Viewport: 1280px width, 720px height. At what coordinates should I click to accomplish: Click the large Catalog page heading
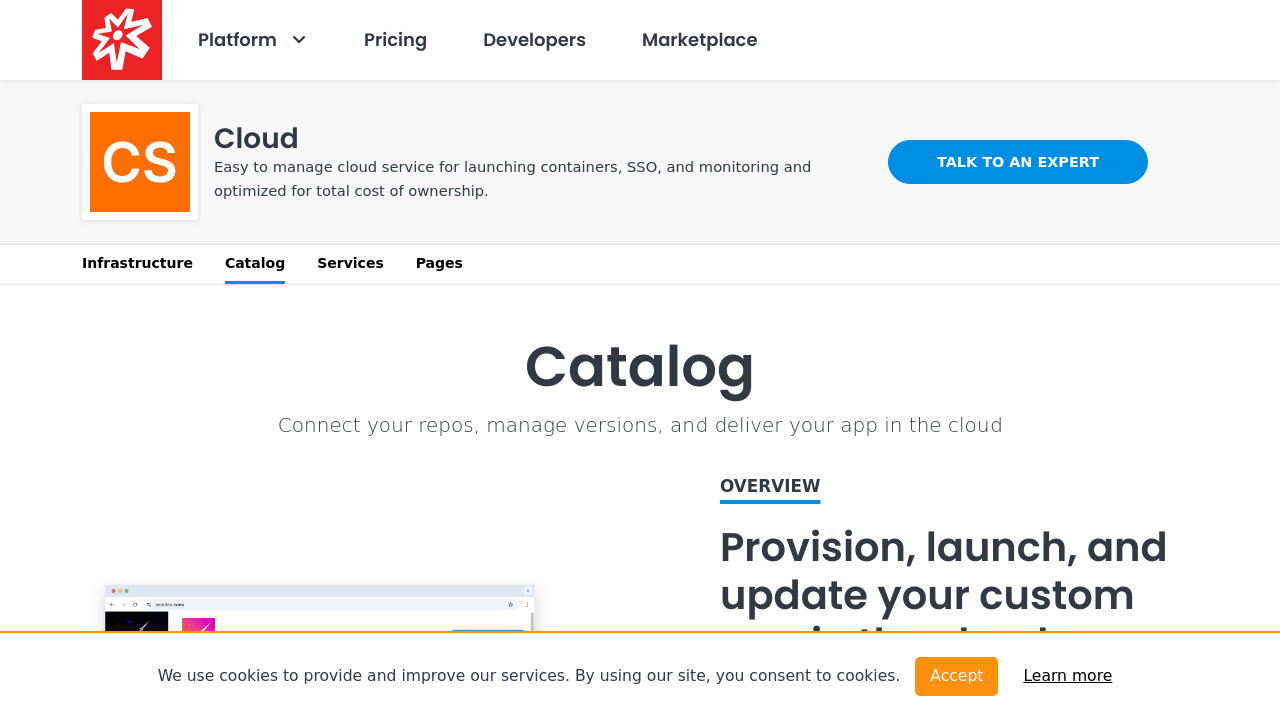point(640,366)
